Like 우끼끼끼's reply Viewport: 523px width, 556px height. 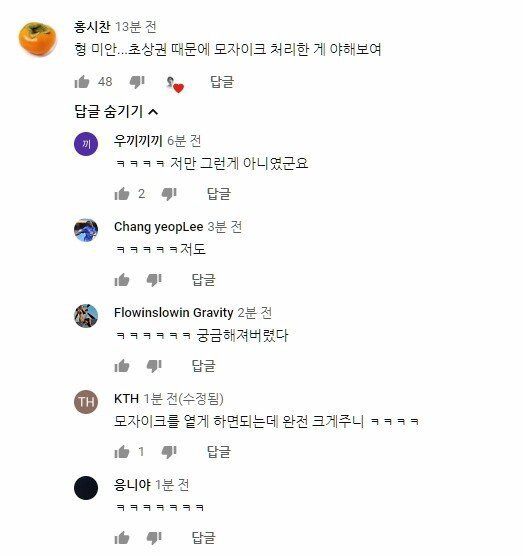click(x=122, y=194)
